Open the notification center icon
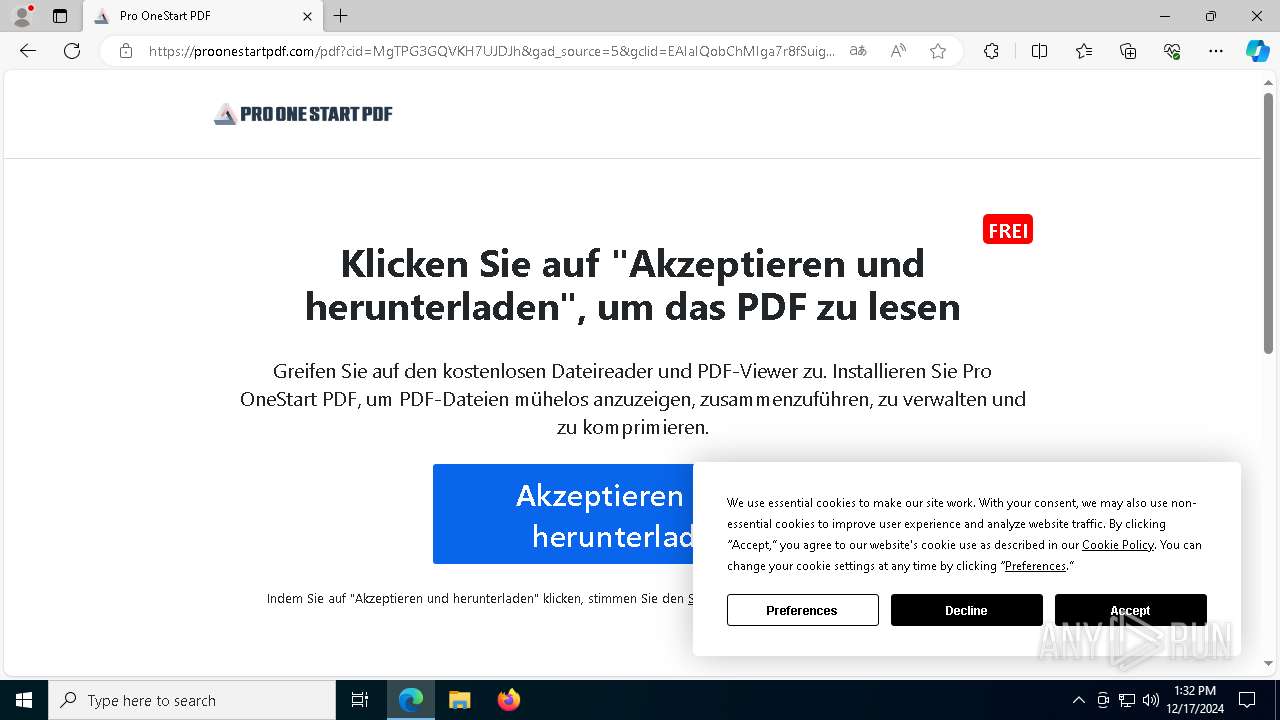 [x=1247, y=700]
